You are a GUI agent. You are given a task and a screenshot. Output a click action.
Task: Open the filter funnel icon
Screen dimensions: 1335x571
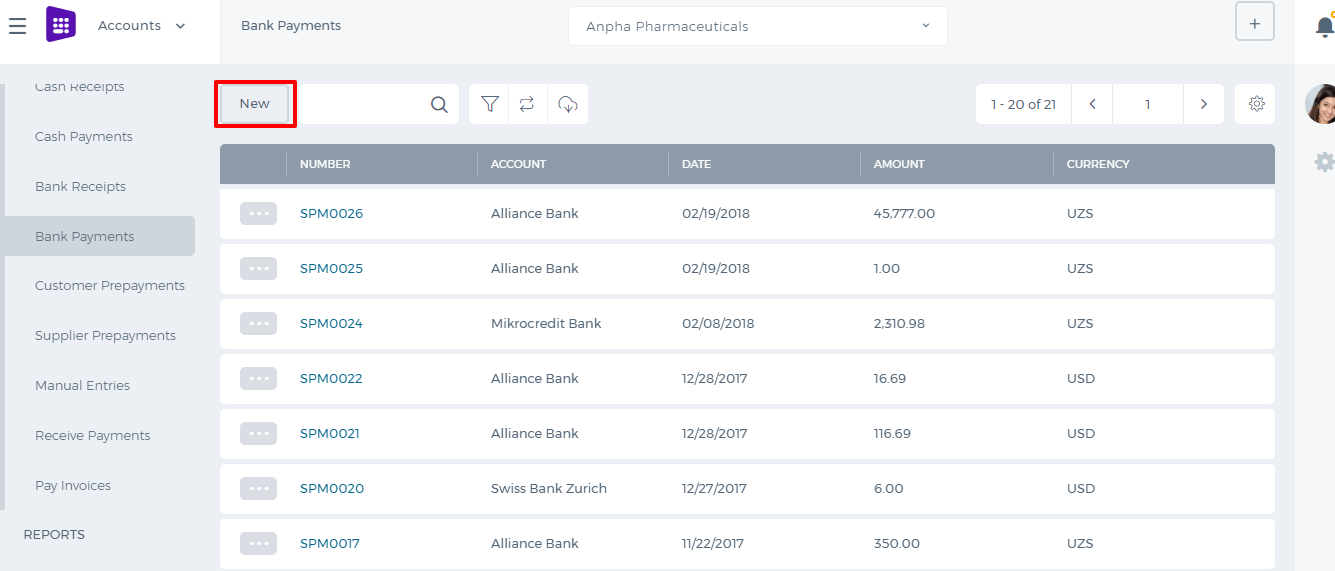(x=489, y=104)
